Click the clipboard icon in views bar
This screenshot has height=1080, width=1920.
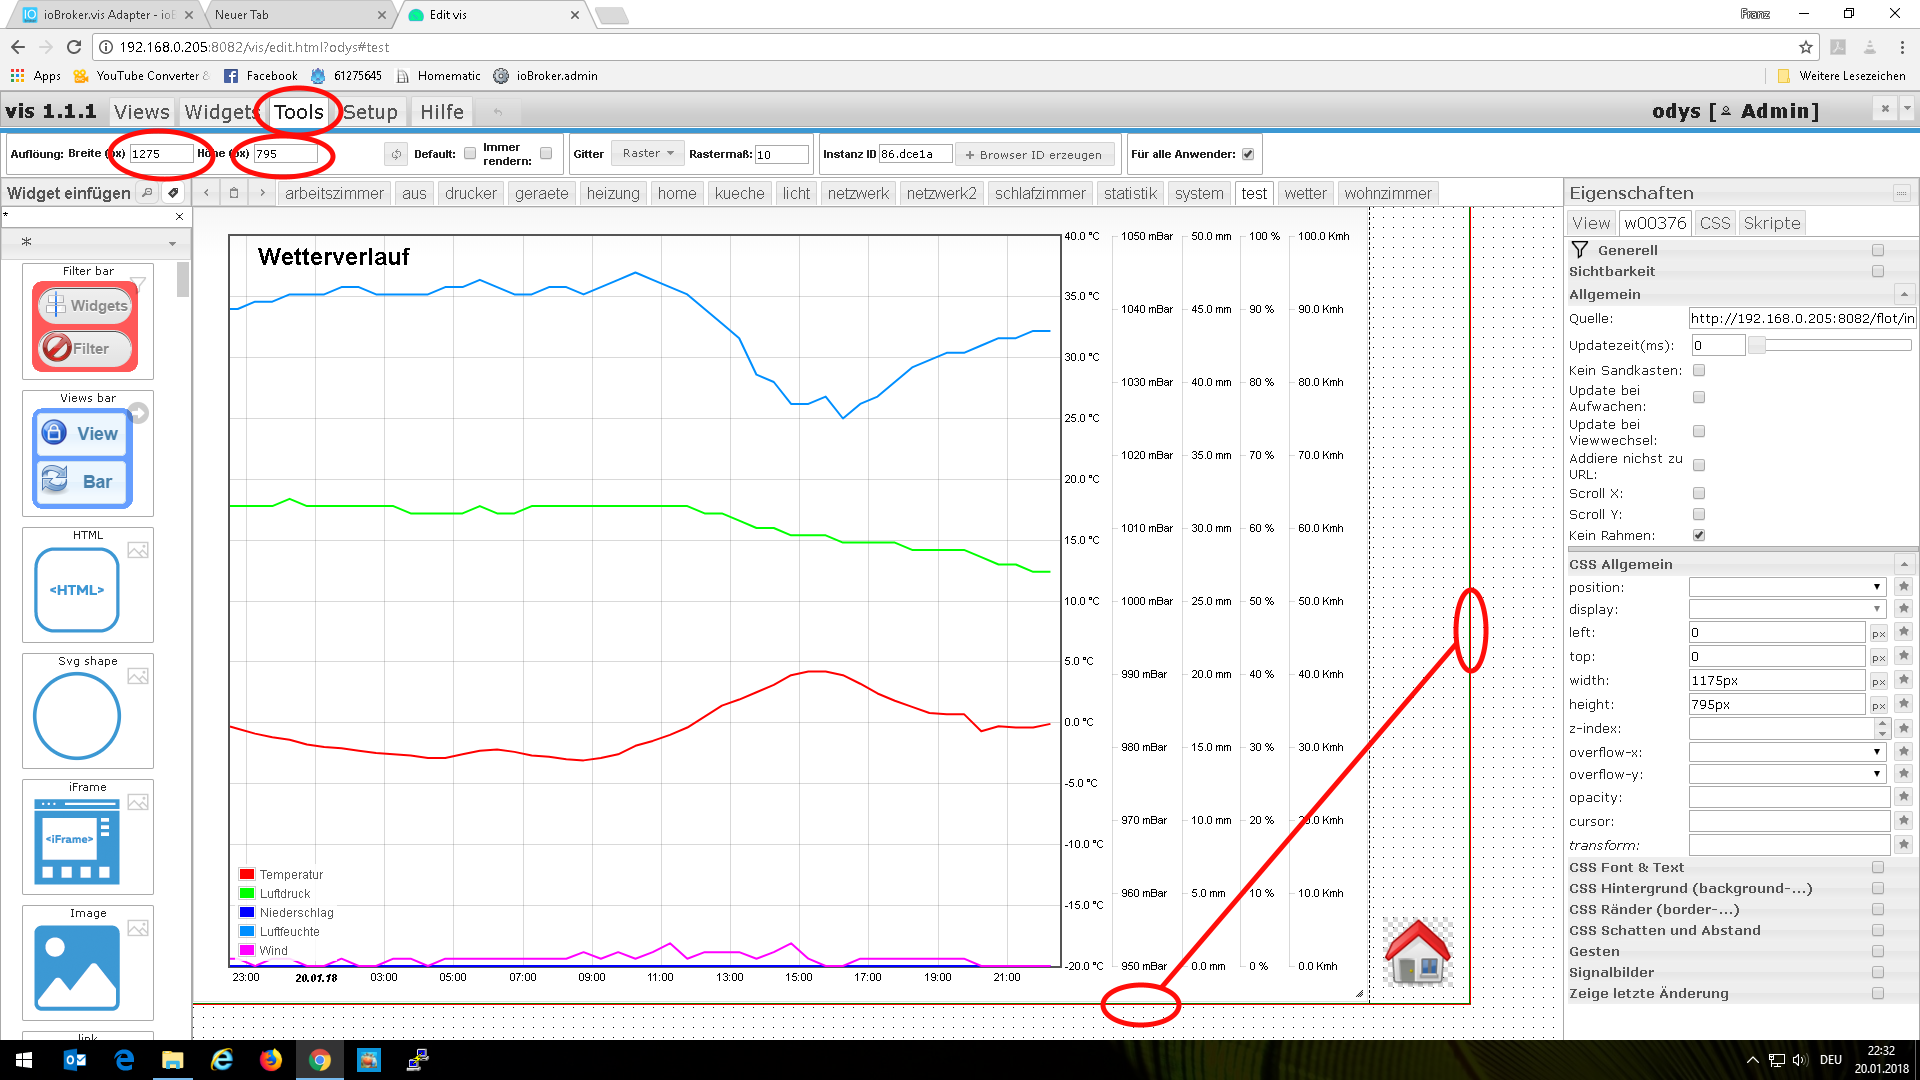(x=234, y=193)
